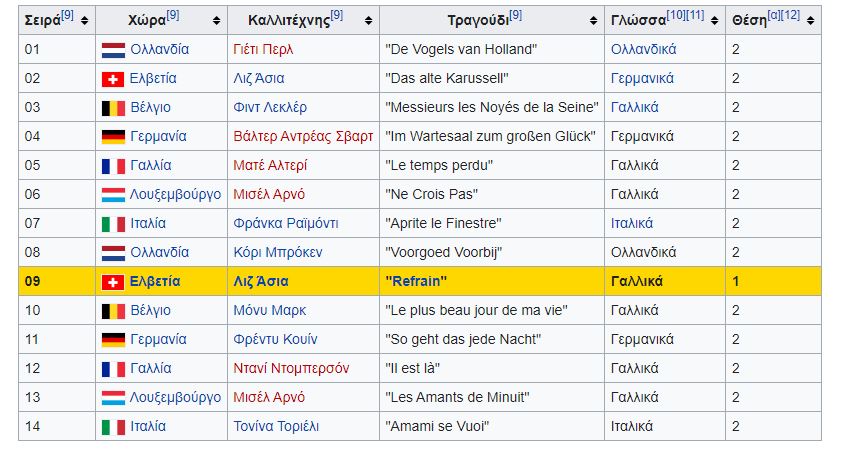Sort table by Τραγούδι column arrows

point(593,21)
